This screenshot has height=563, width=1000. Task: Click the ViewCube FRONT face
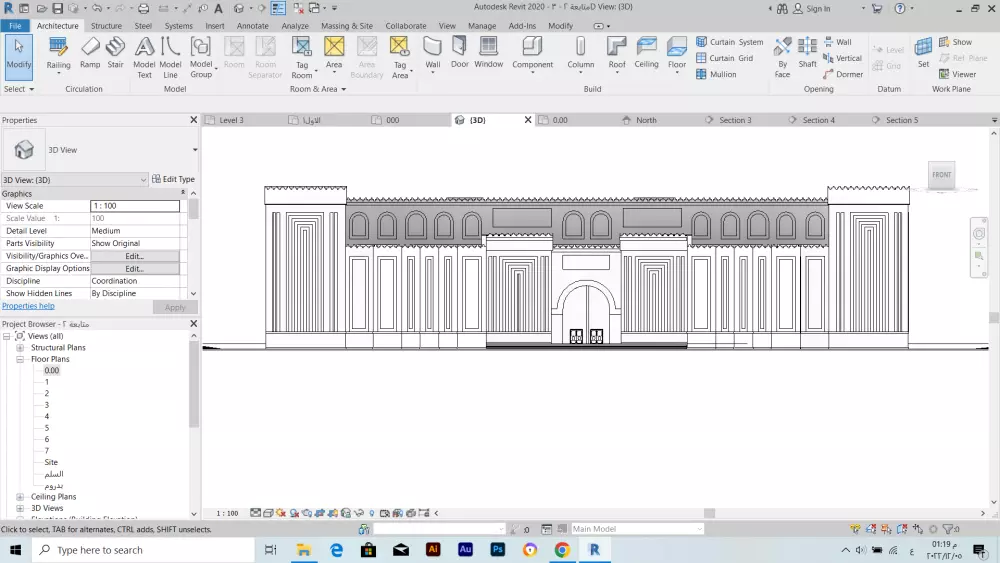point(941,175)
